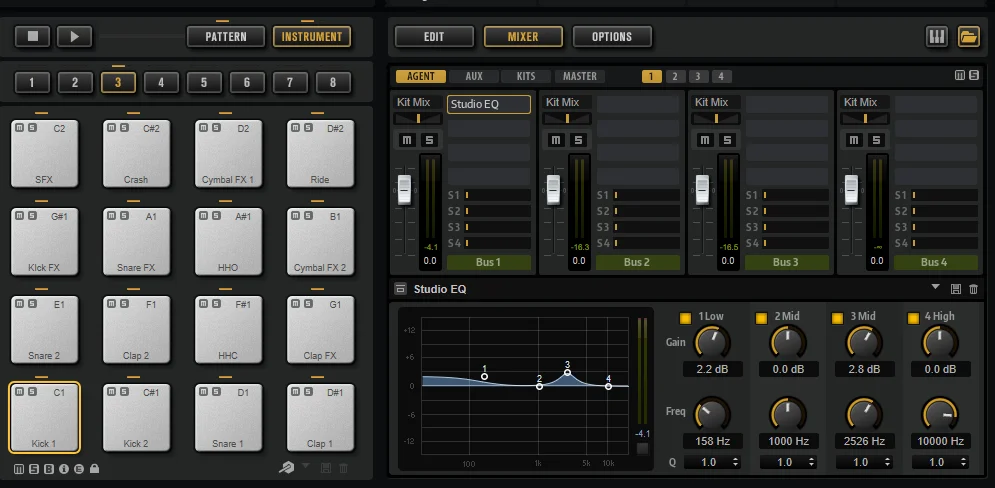Click the B icon below the pads
The image size is (995, 488).
49,469
